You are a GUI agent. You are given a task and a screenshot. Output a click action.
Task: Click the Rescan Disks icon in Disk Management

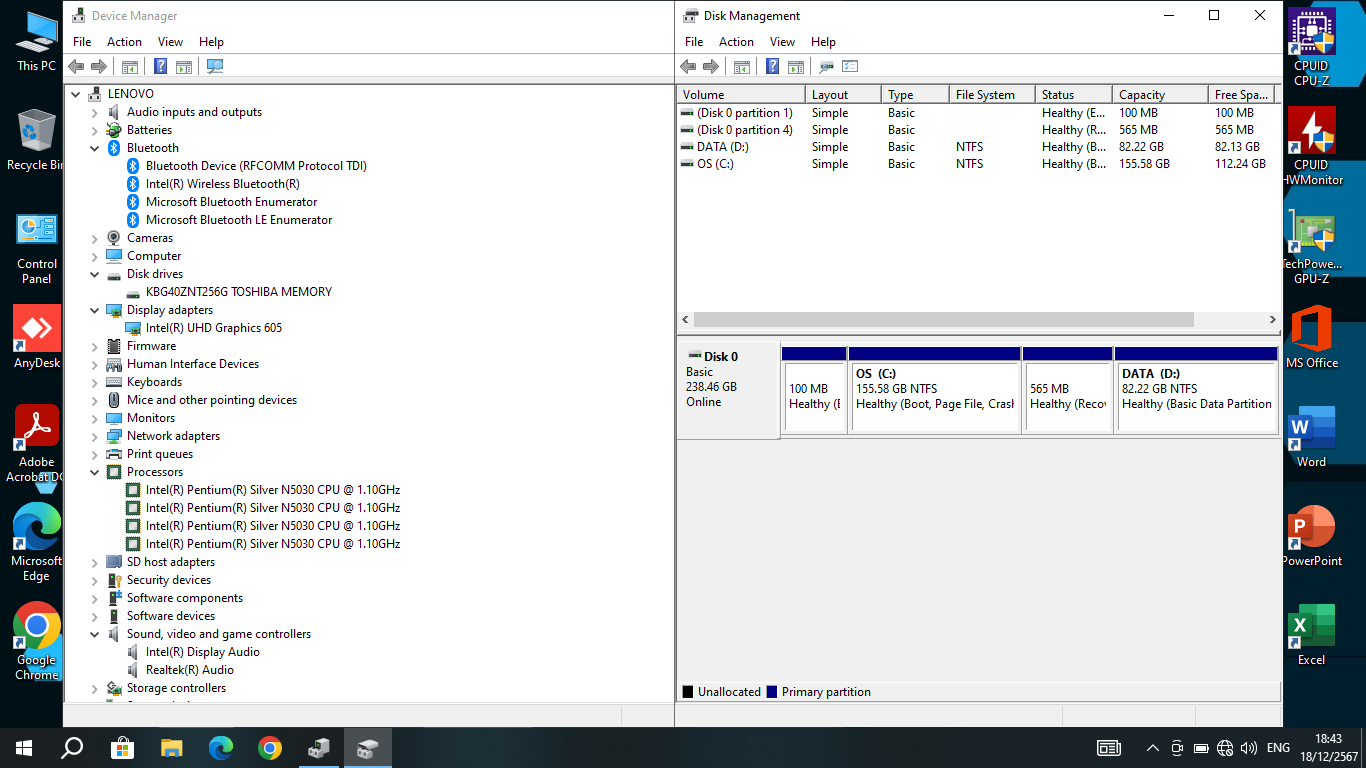[x=826, y=67]
